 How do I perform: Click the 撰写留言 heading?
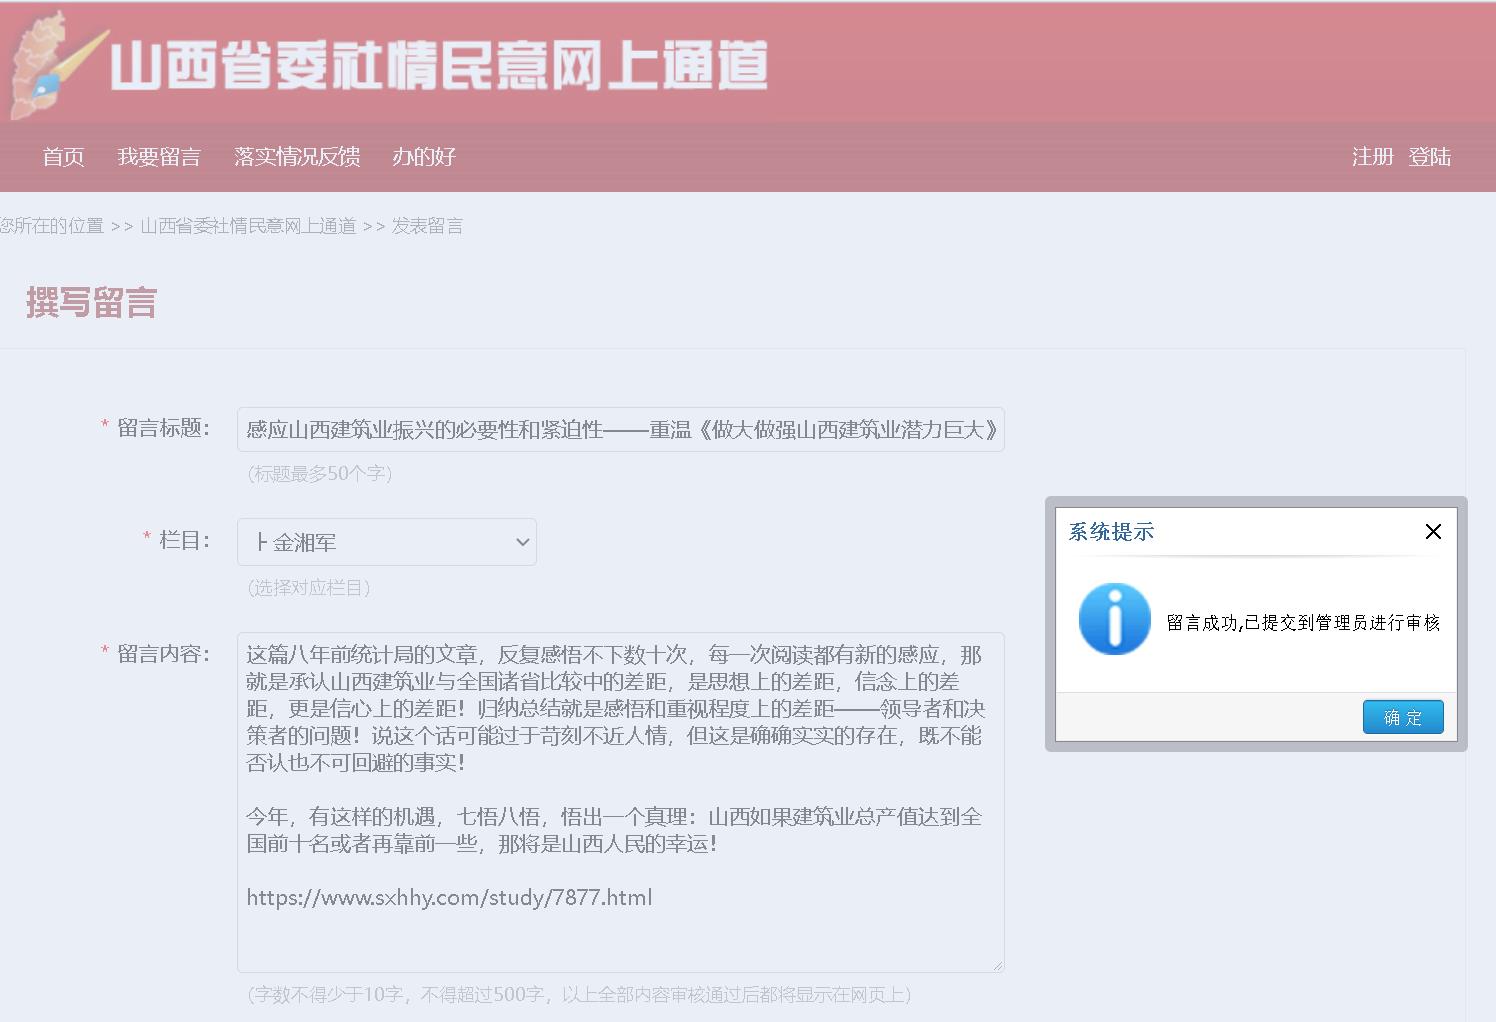(91, 302)
